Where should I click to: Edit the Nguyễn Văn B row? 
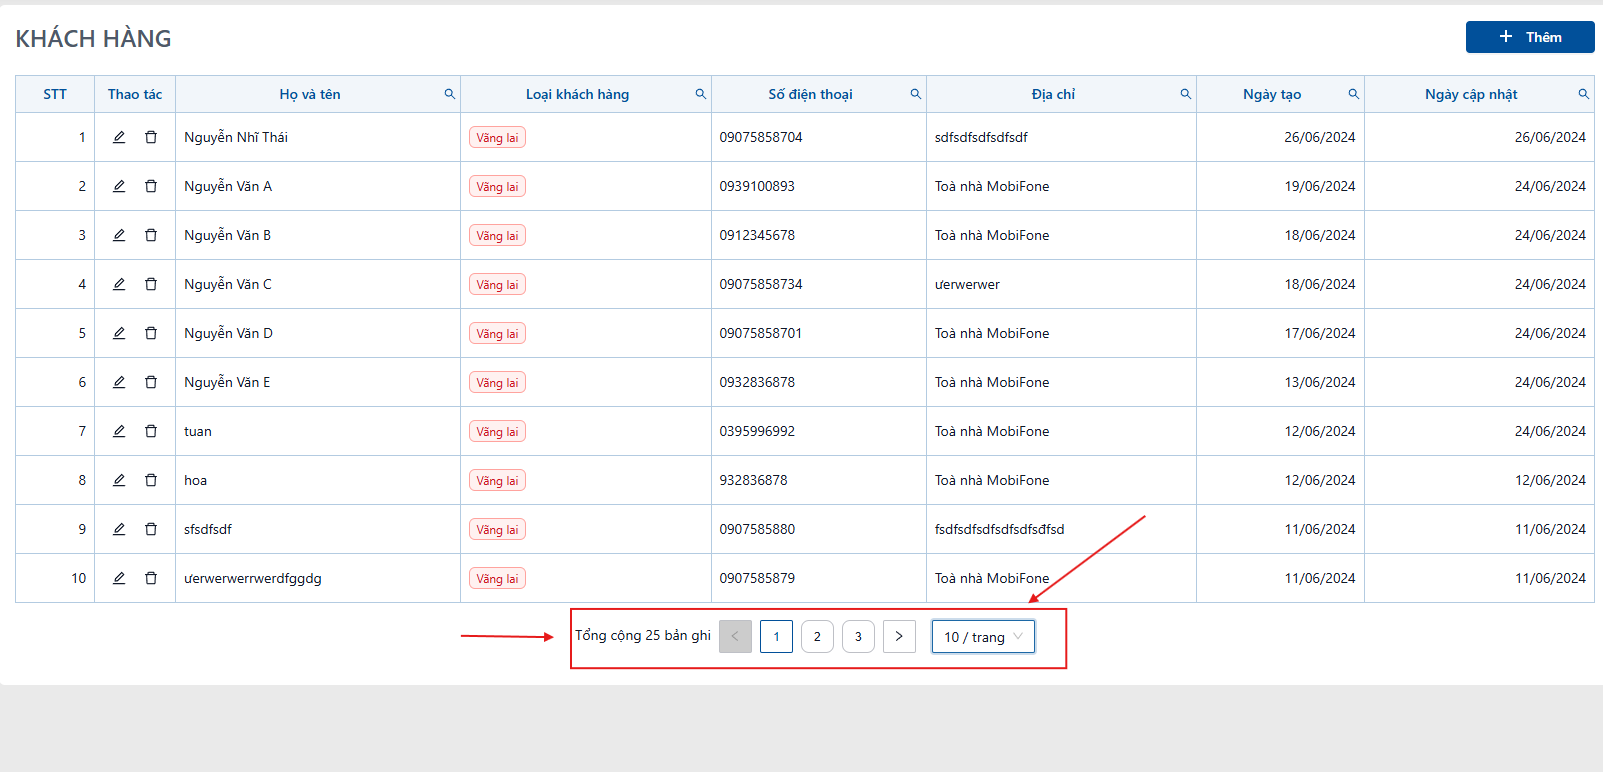pyautogui.click(x=119, y=235)
